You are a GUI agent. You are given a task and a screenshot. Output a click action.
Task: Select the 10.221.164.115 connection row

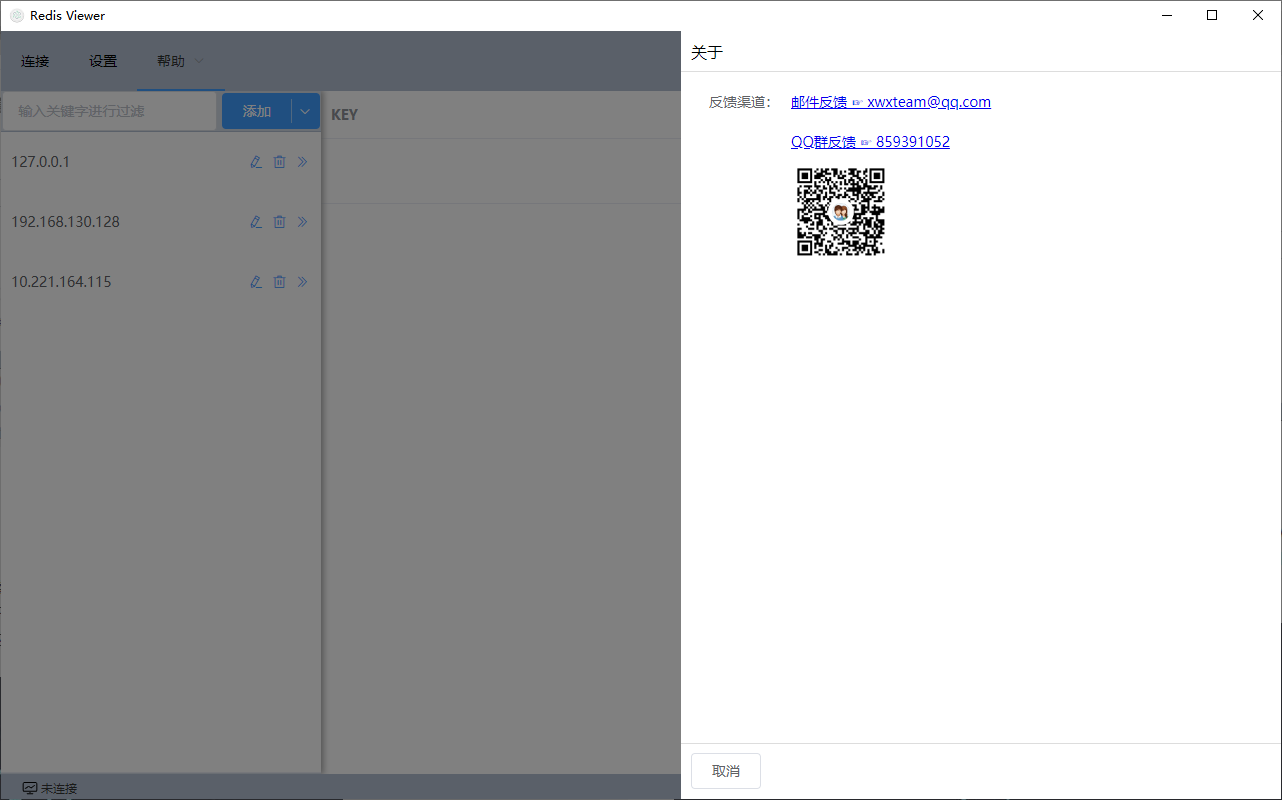click(x=161, y=282)
